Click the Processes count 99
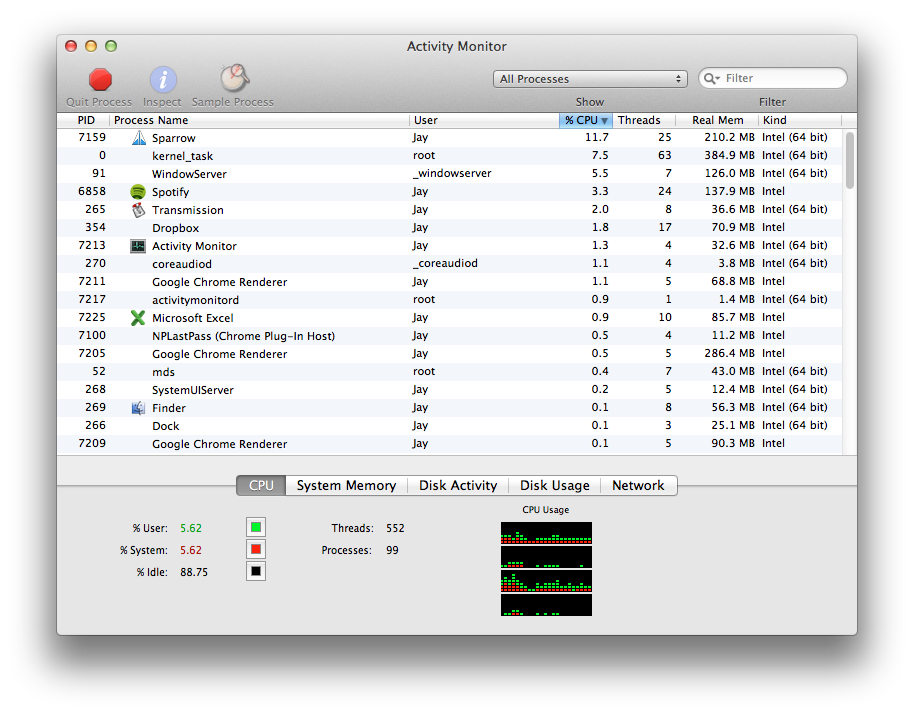The width and height of the screenshot is (914, 714). click(392, 550)
